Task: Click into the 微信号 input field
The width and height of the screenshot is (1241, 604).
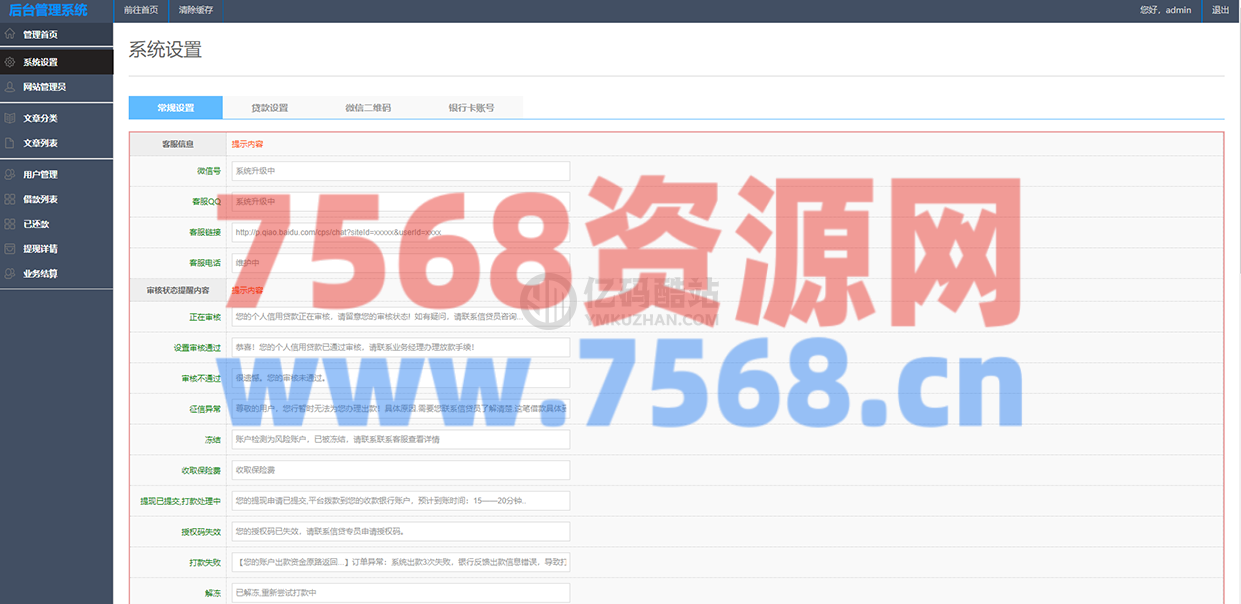Action: point(400,171)
